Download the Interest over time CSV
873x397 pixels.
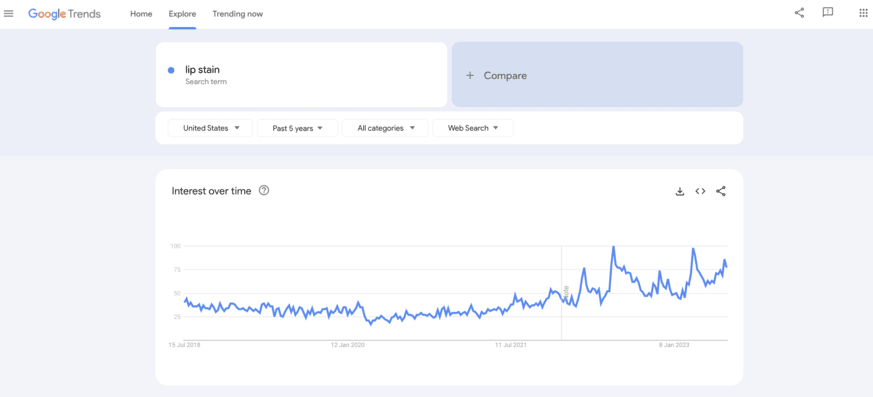point(679,191)
